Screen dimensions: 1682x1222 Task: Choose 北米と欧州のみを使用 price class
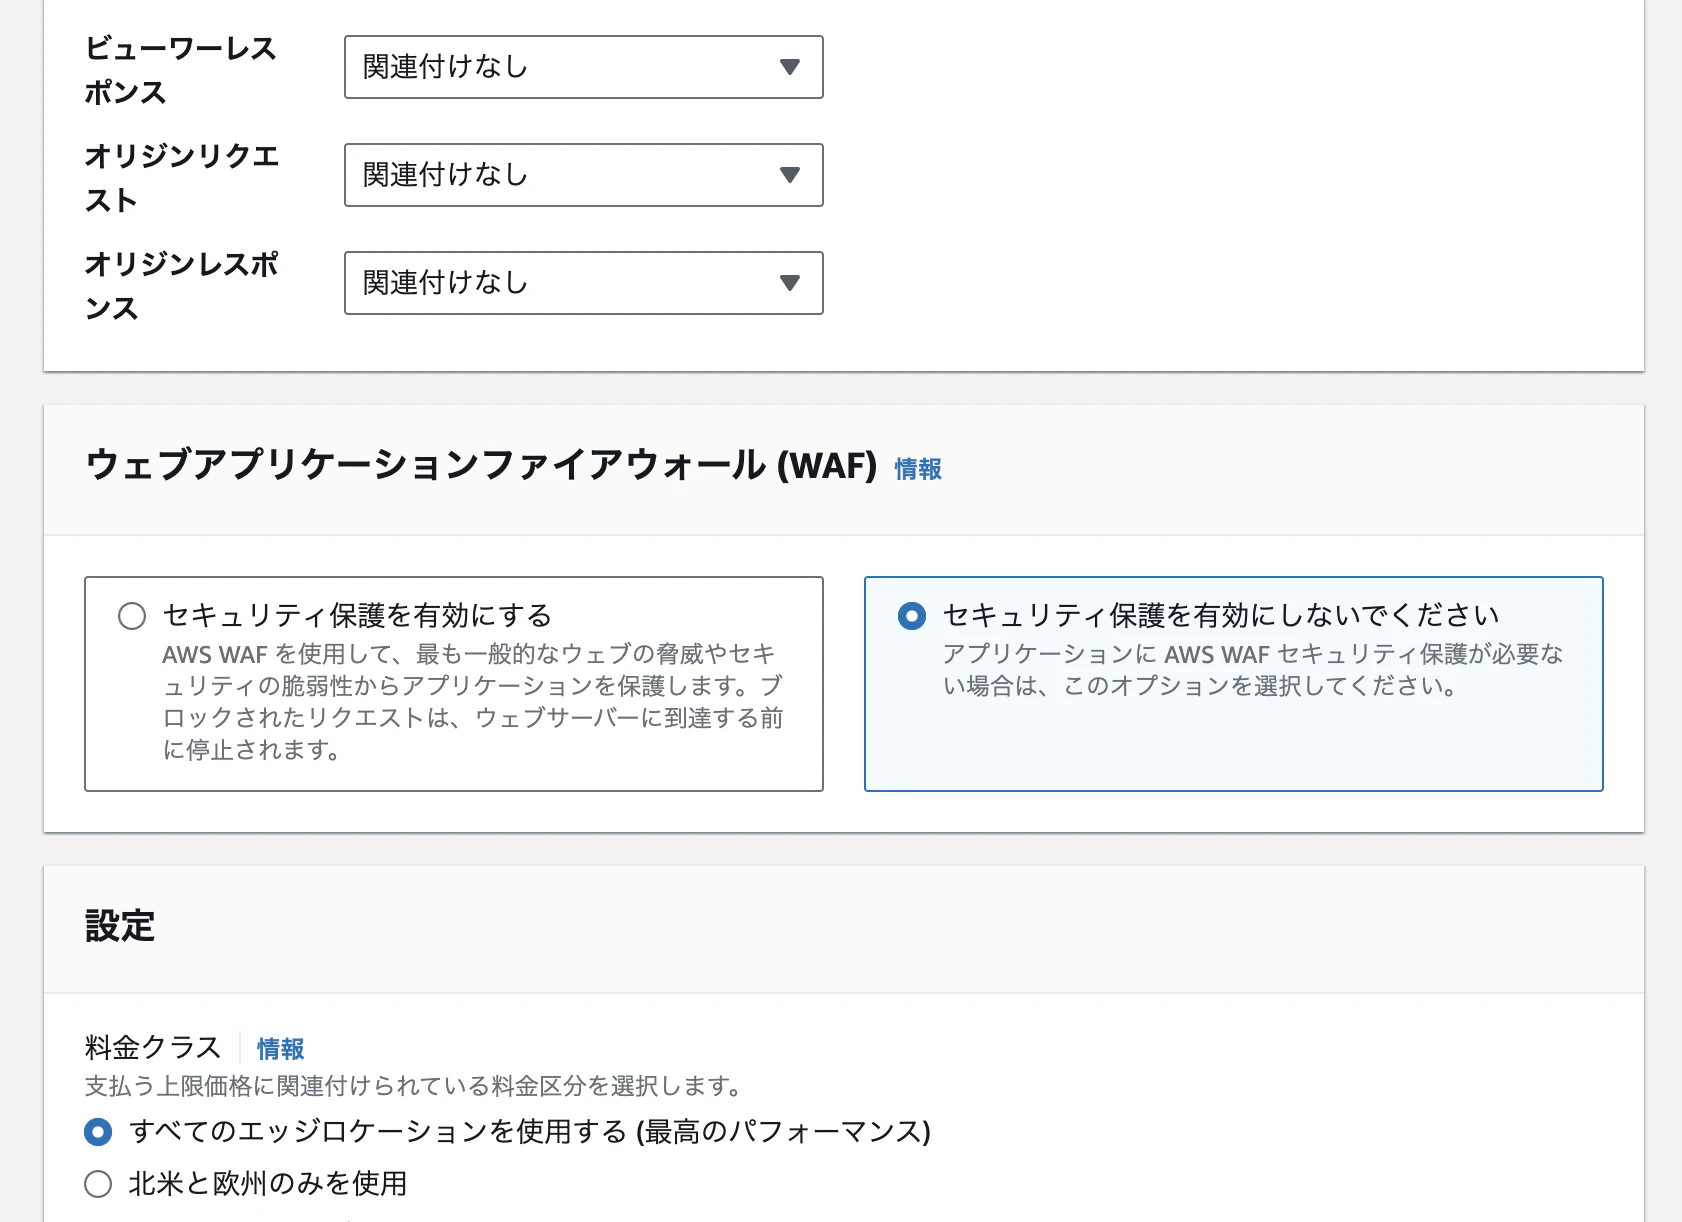[97, 1183]
